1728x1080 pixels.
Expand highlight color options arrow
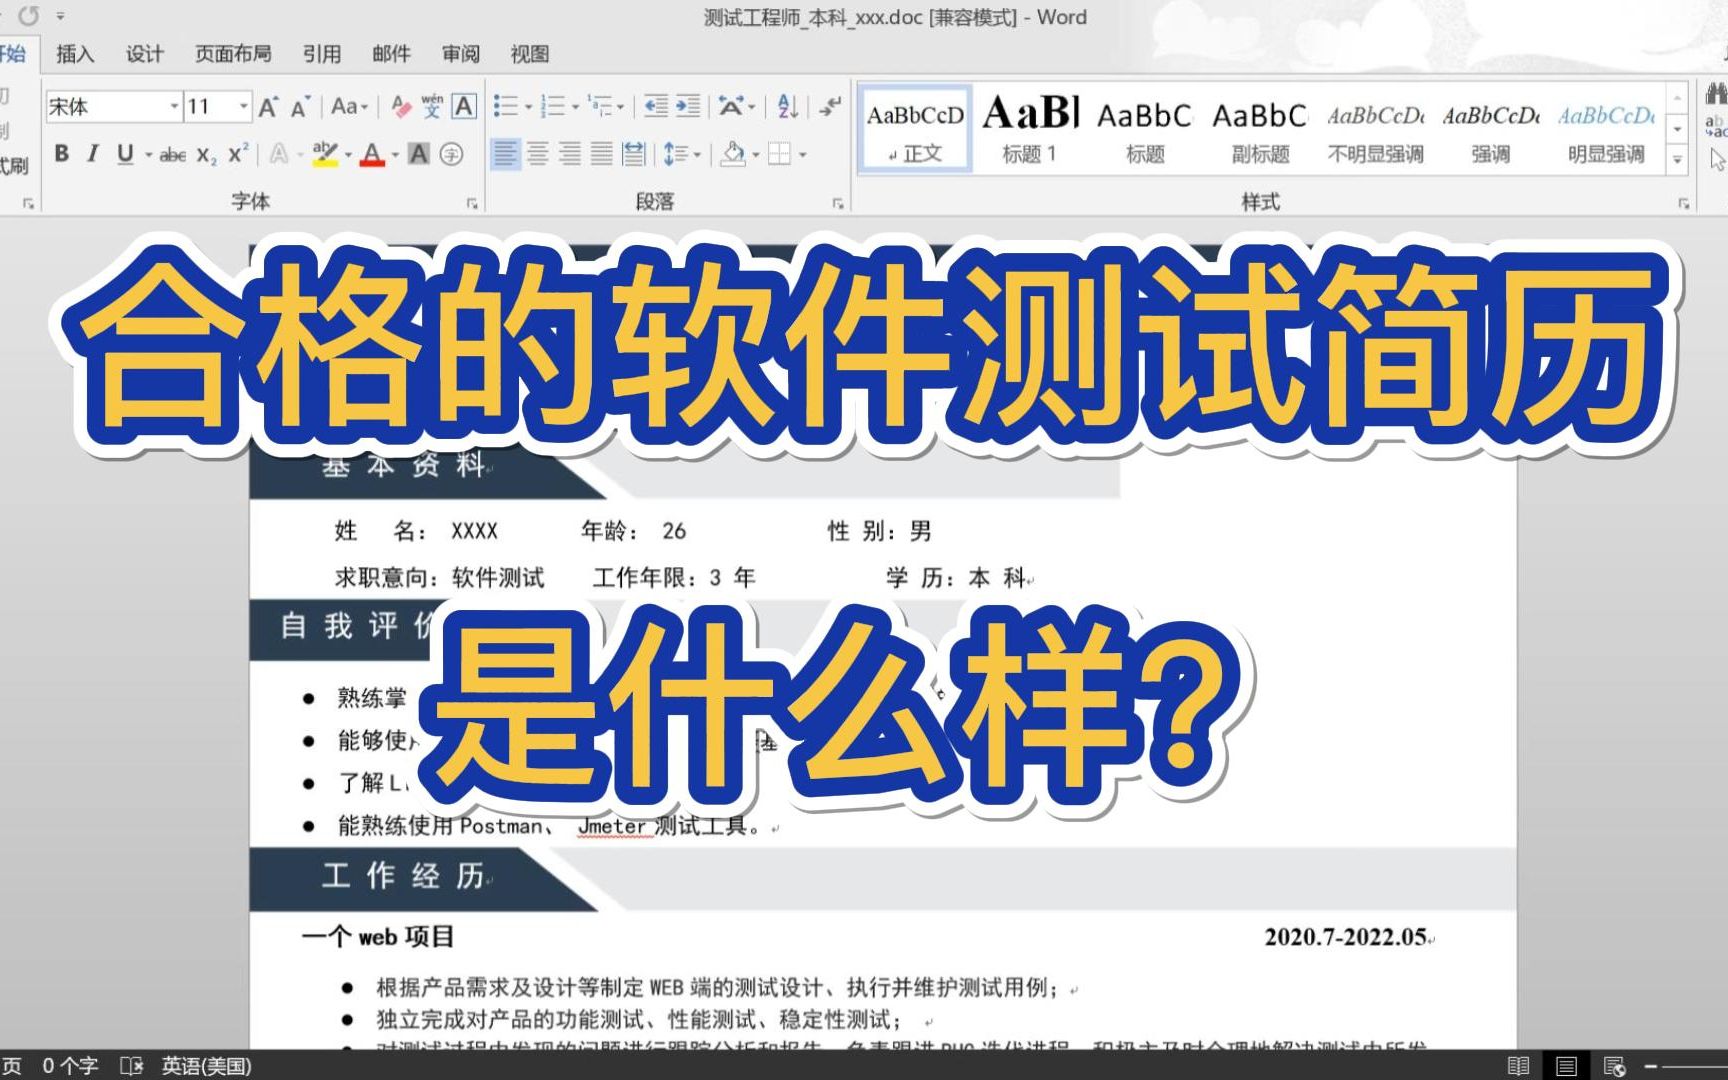348,155
